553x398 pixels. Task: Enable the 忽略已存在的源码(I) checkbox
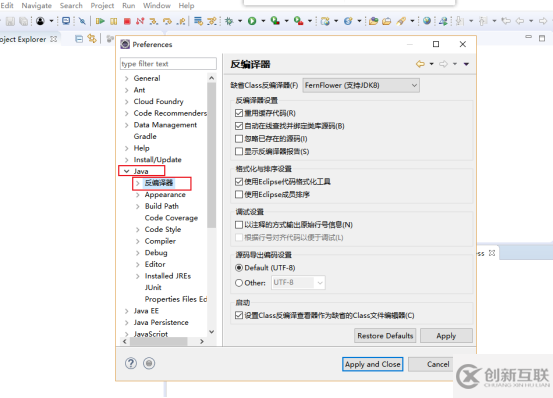(x=239, y=139)
